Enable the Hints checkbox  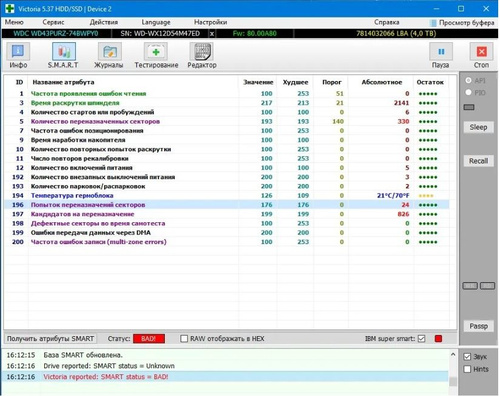point(467,369)
